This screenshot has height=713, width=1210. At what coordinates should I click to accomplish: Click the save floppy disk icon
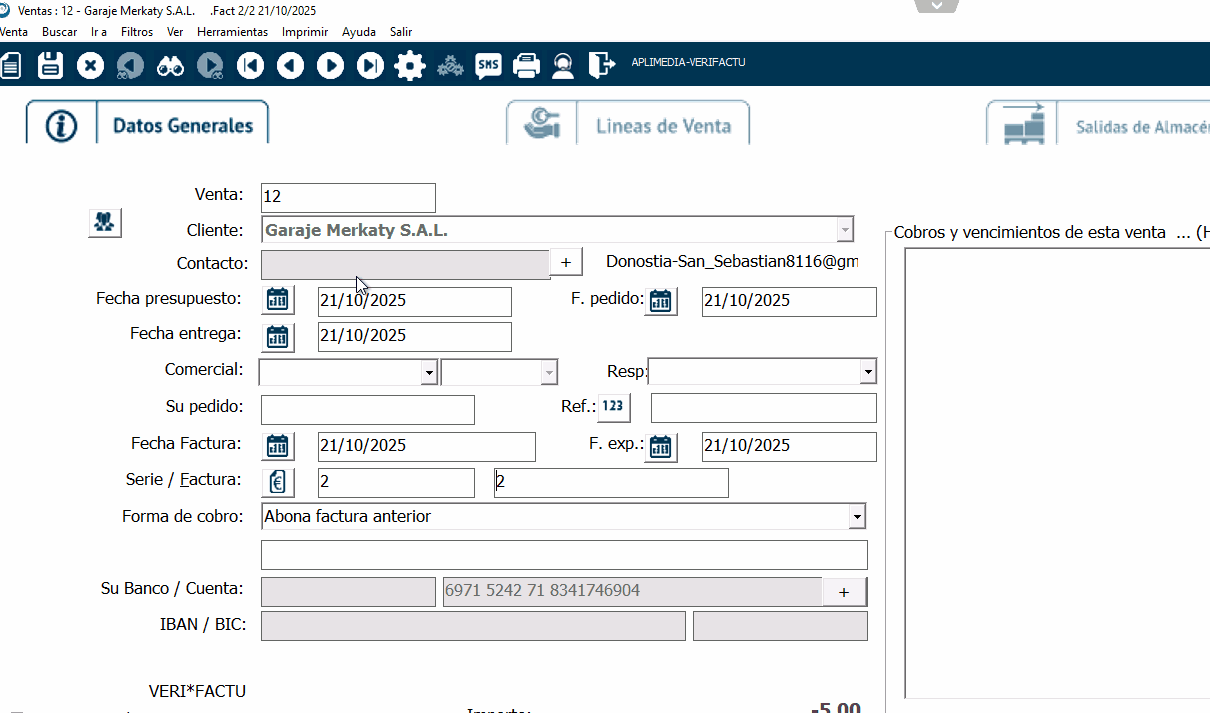[50, 66]
